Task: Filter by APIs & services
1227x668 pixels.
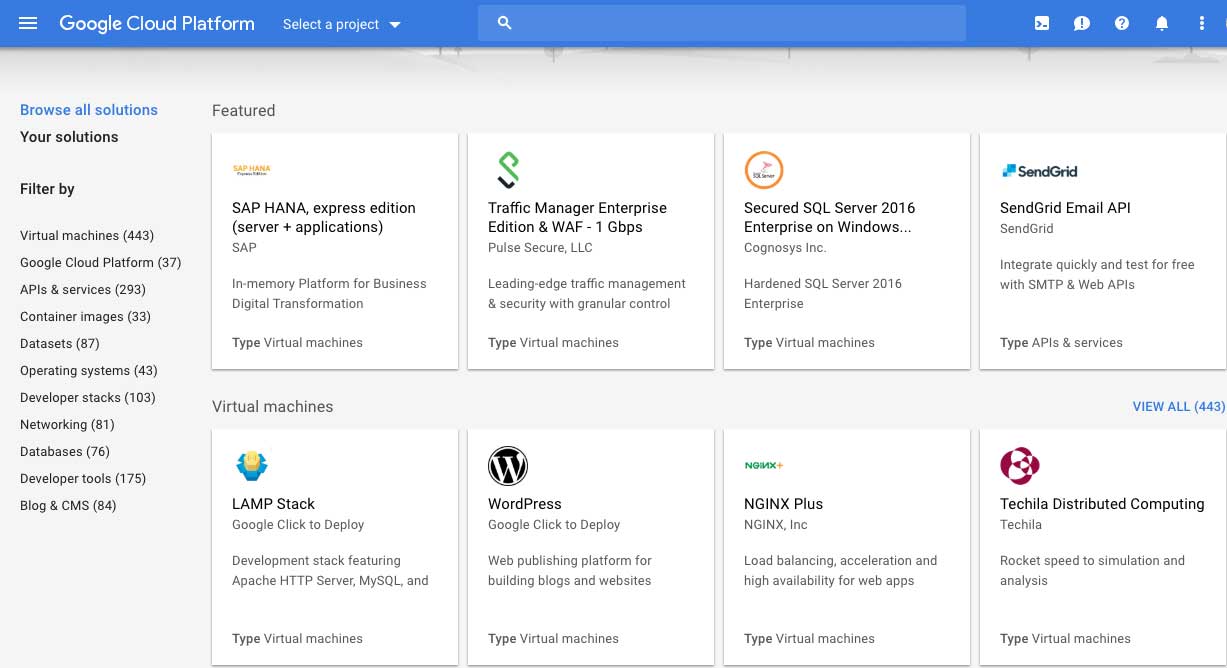Action: pos(83,290)
